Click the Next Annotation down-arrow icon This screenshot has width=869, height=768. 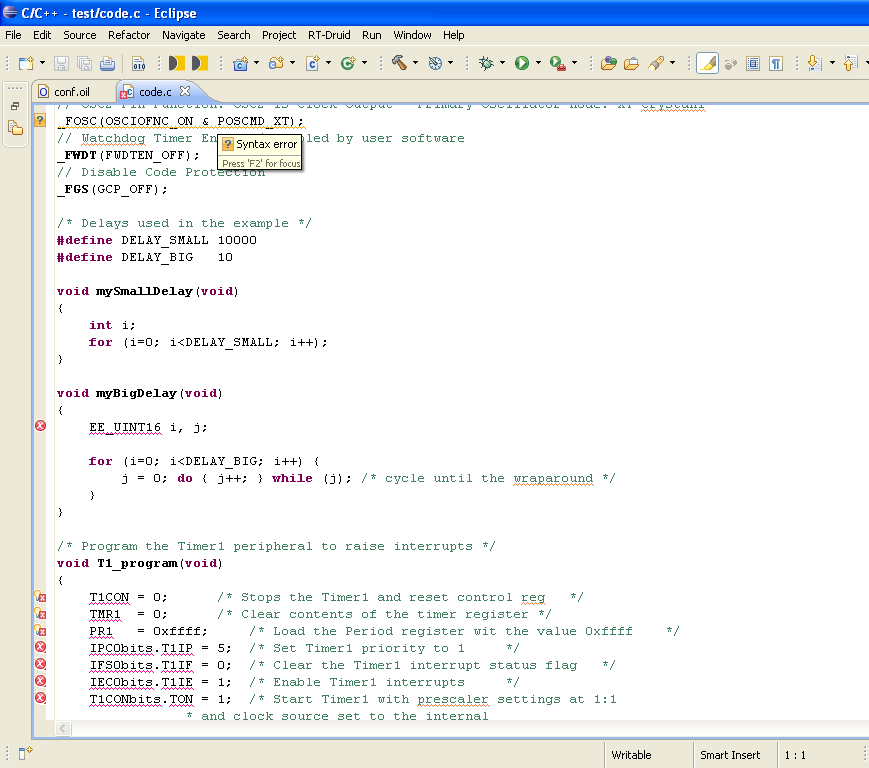814,63
